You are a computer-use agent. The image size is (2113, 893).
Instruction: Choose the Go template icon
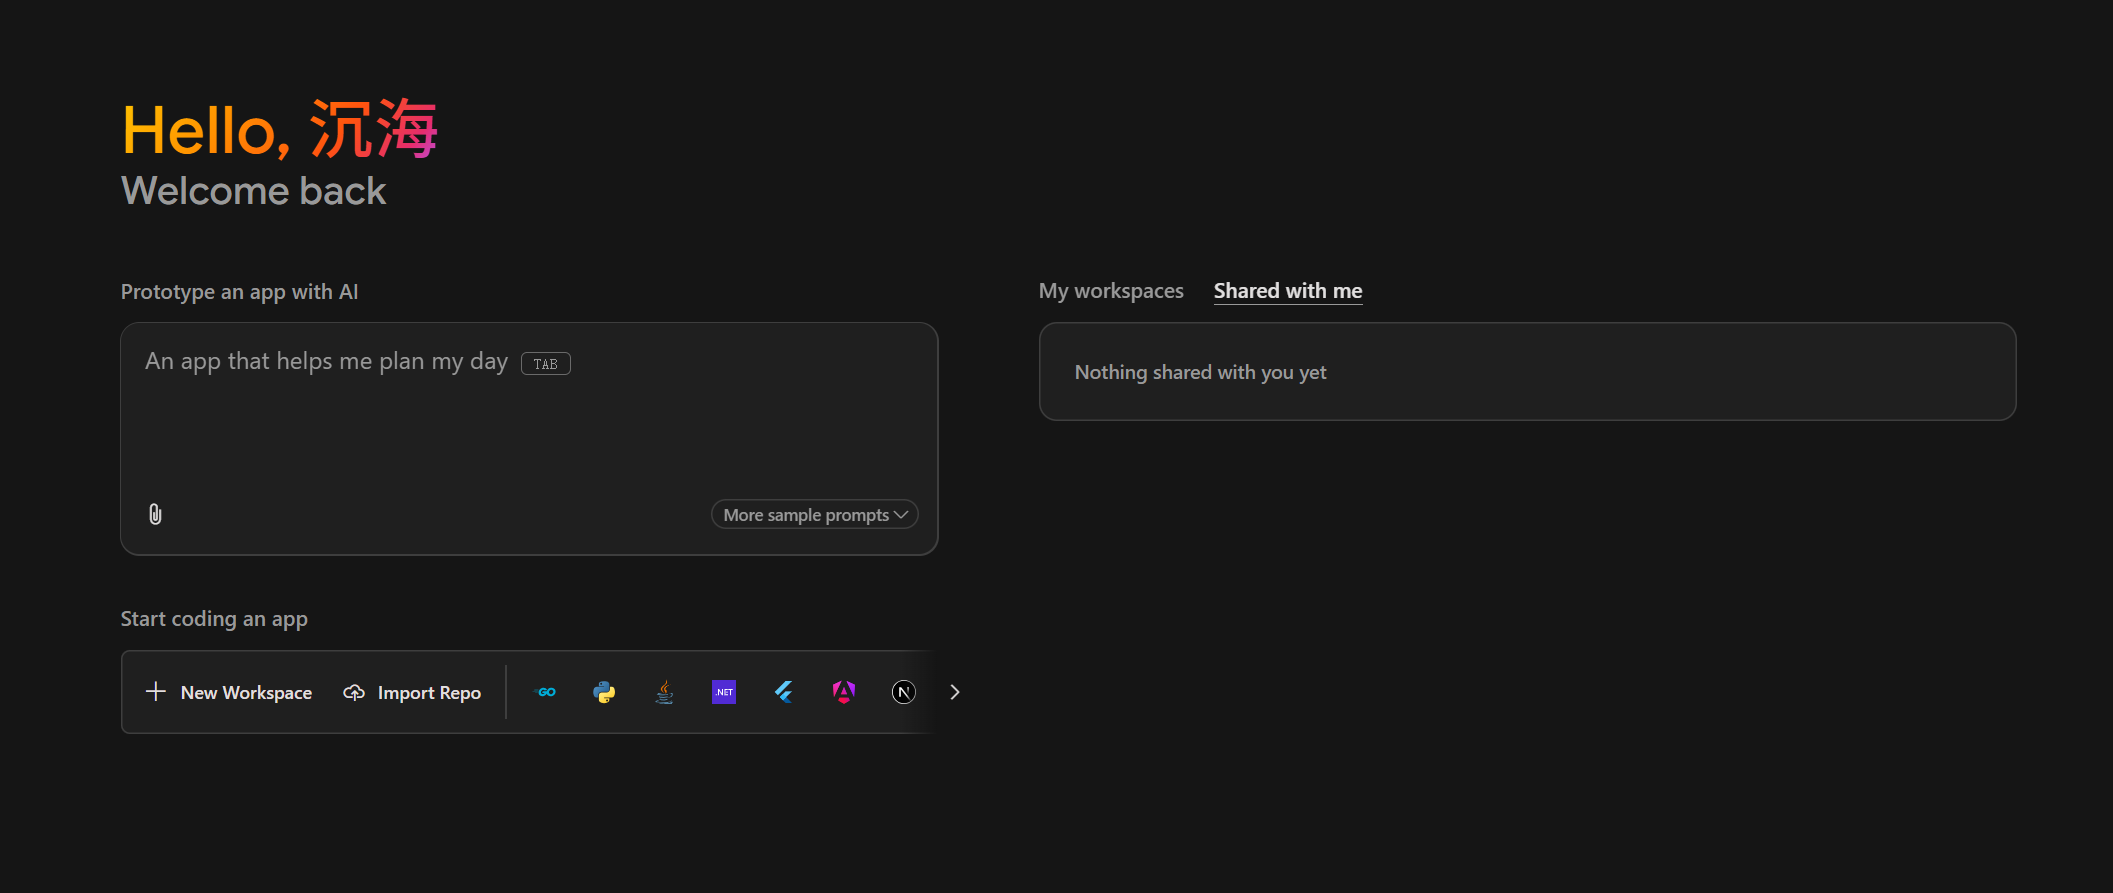tap(546, 692)
